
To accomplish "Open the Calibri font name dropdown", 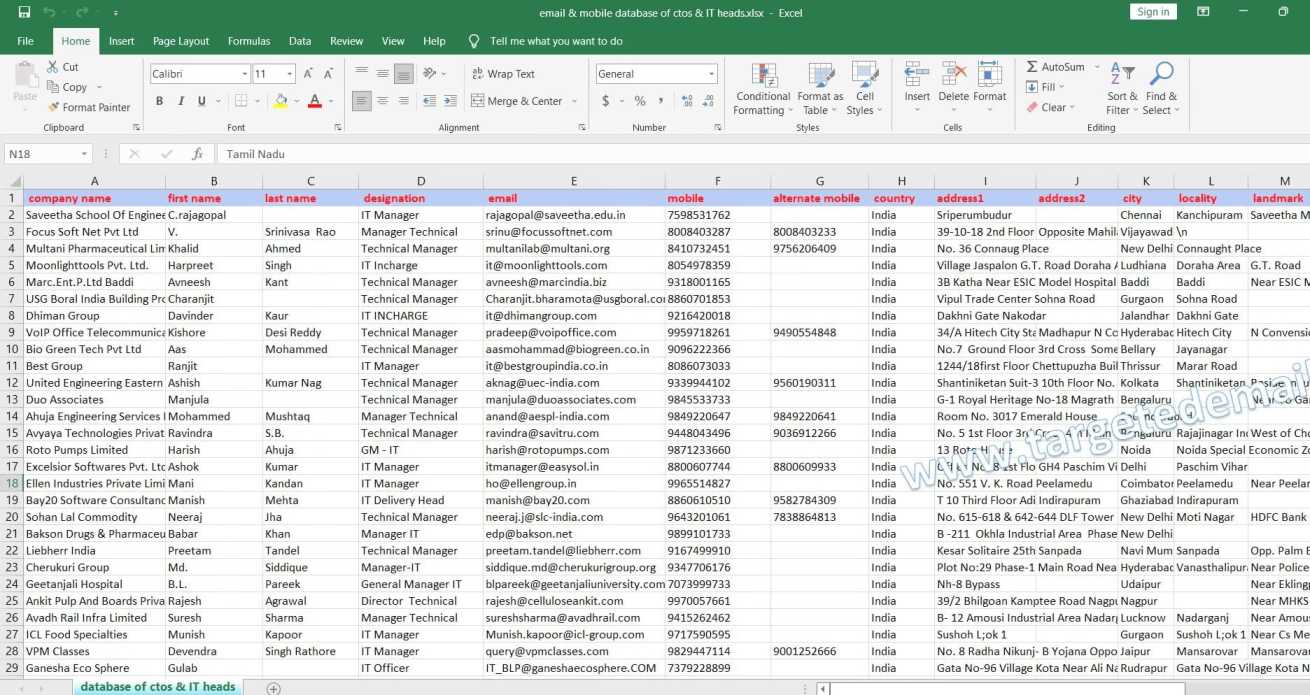I will [244, 74].
